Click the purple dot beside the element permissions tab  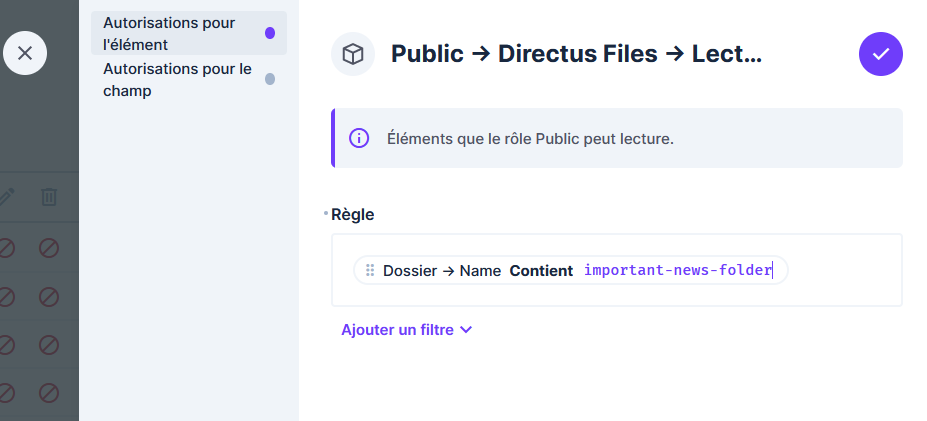pos(270,33)
